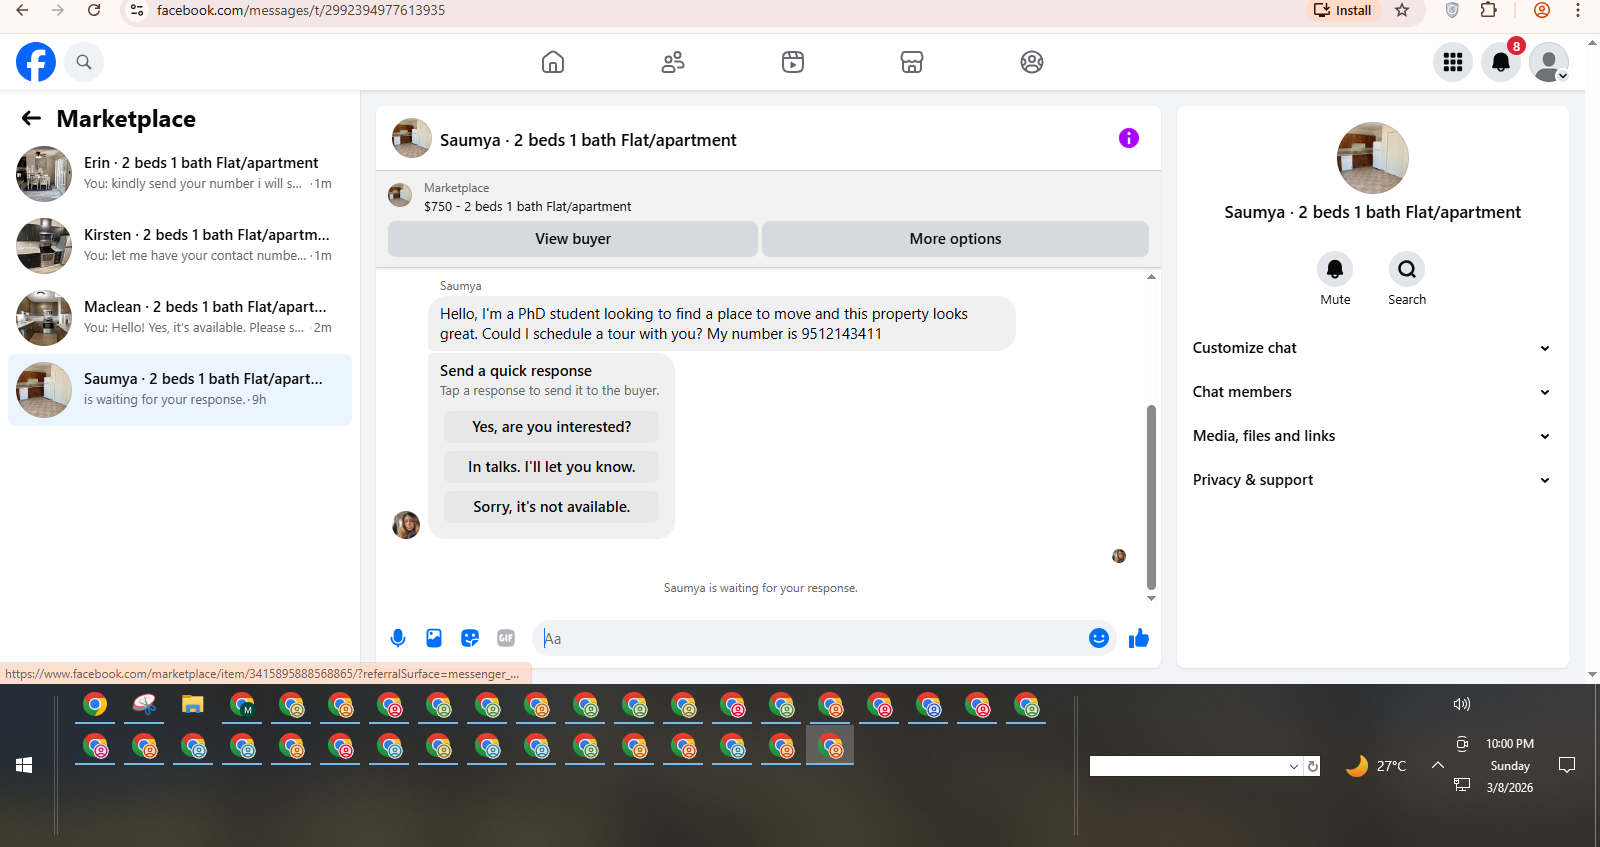The image size is (1600, 847).
Task: Send quick reply 'In talks. I'll let you know.'
Action: (x=551, y=467)
